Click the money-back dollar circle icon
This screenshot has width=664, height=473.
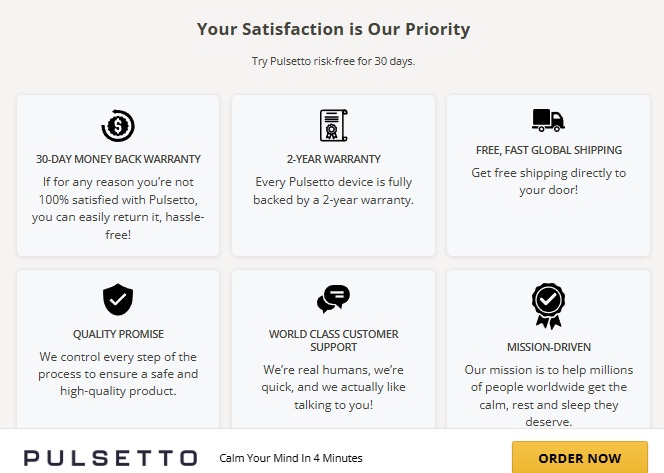point(118,125)
